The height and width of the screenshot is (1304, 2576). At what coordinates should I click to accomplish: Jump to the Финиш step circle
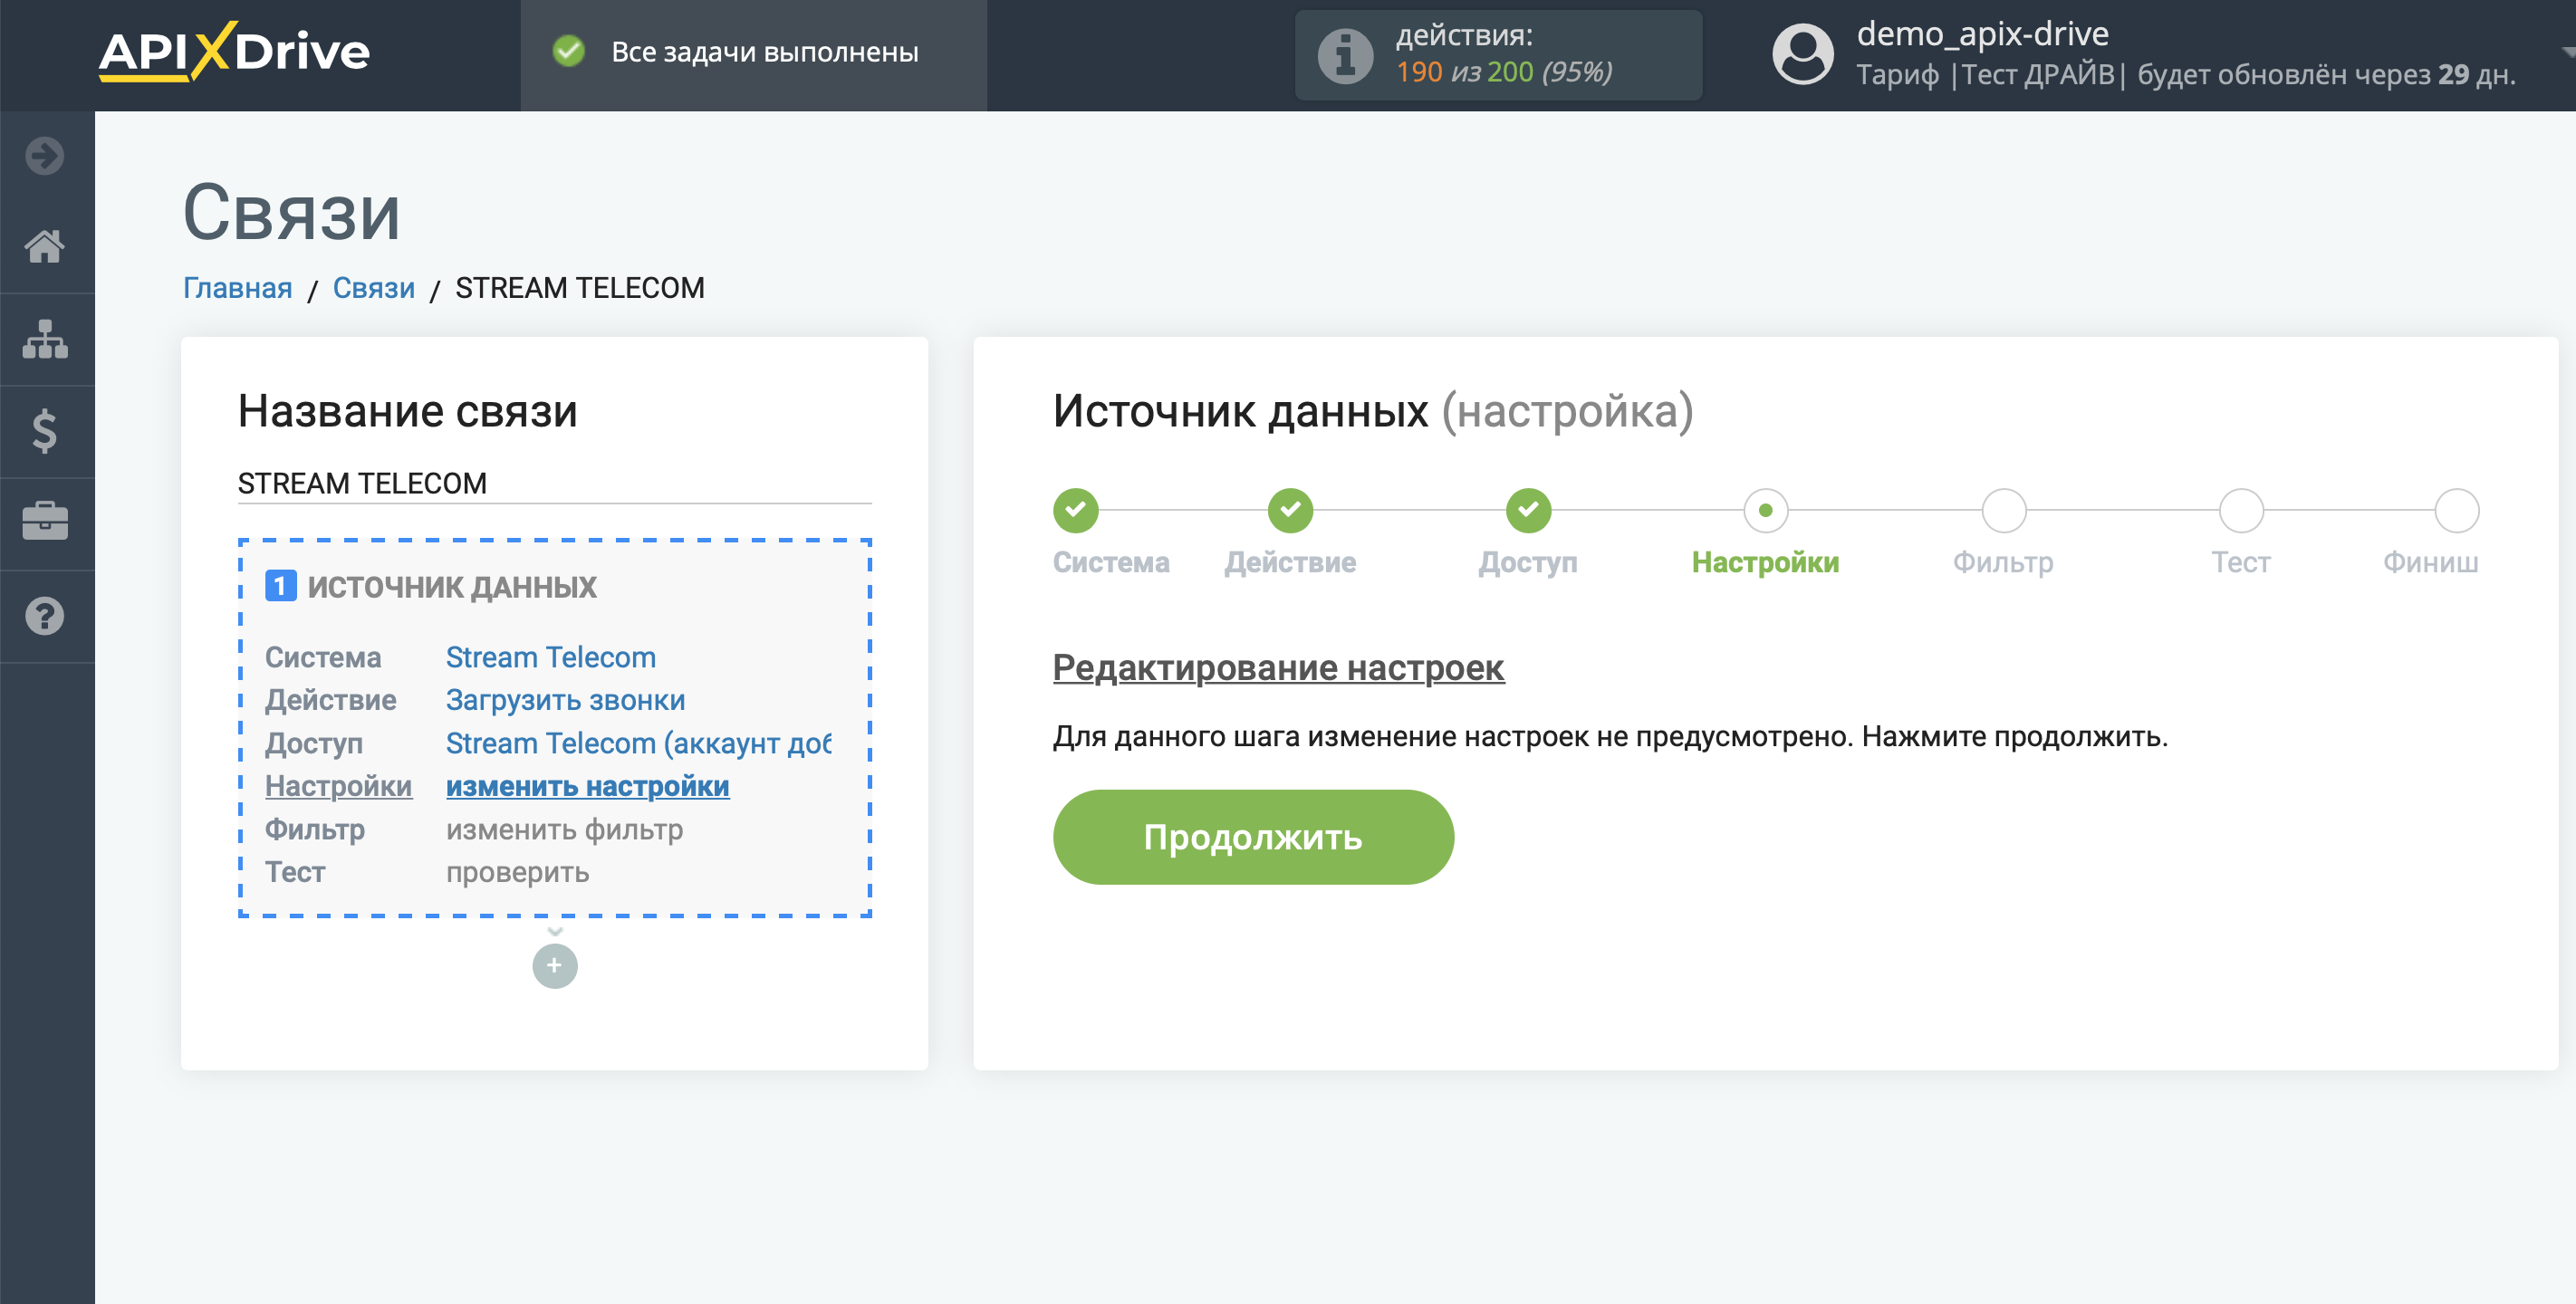(x=2456, y=510)
